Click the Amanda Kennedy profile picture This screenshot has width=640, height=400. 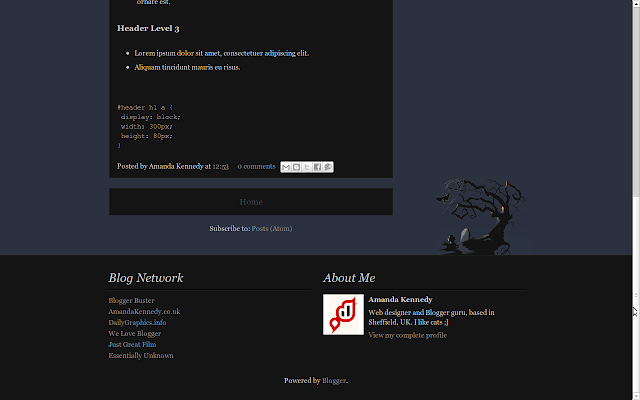pyautogui.click(x=343, y=315)
